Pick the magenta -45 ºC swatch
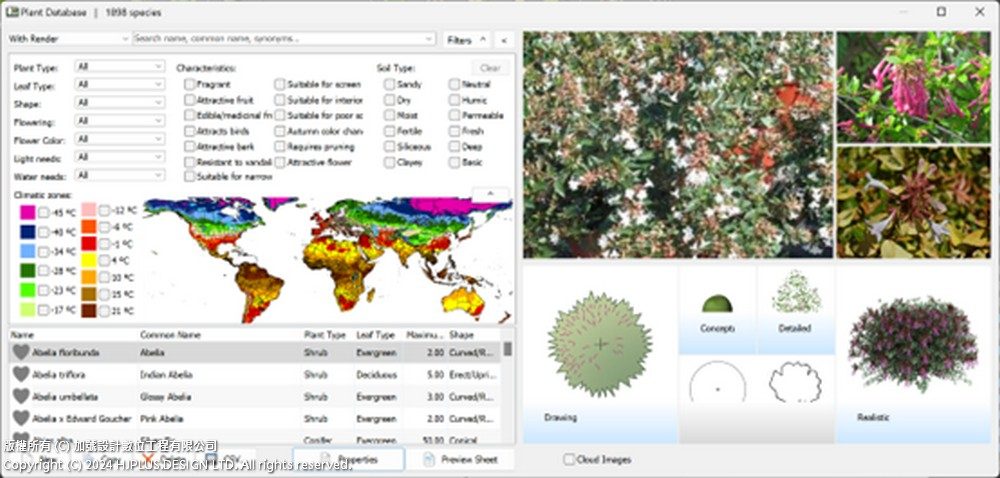The width and height of the screenshot is (1000, 478). [x=27, y=213]
